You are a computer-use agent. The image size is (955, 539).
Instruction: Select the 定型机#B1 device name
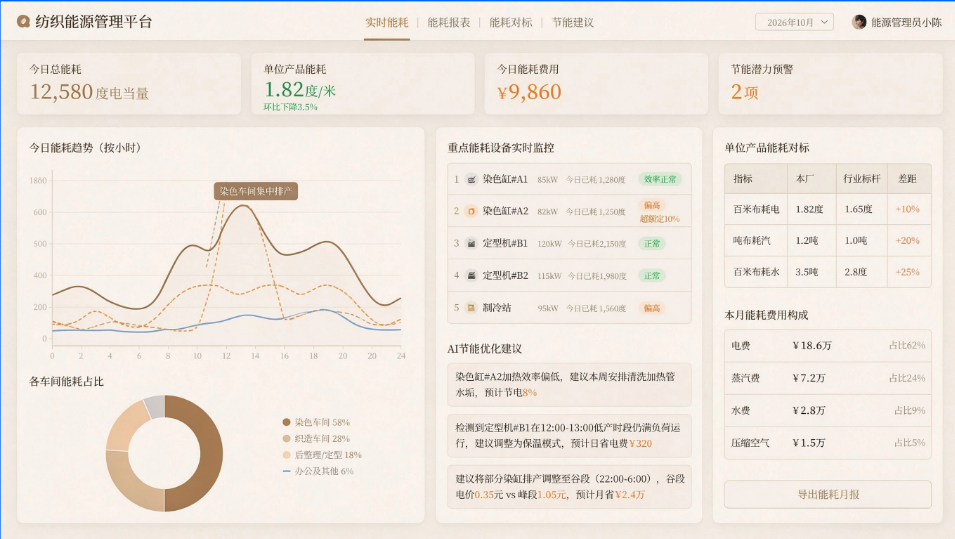pyautogui.click(x=505, y=244)
